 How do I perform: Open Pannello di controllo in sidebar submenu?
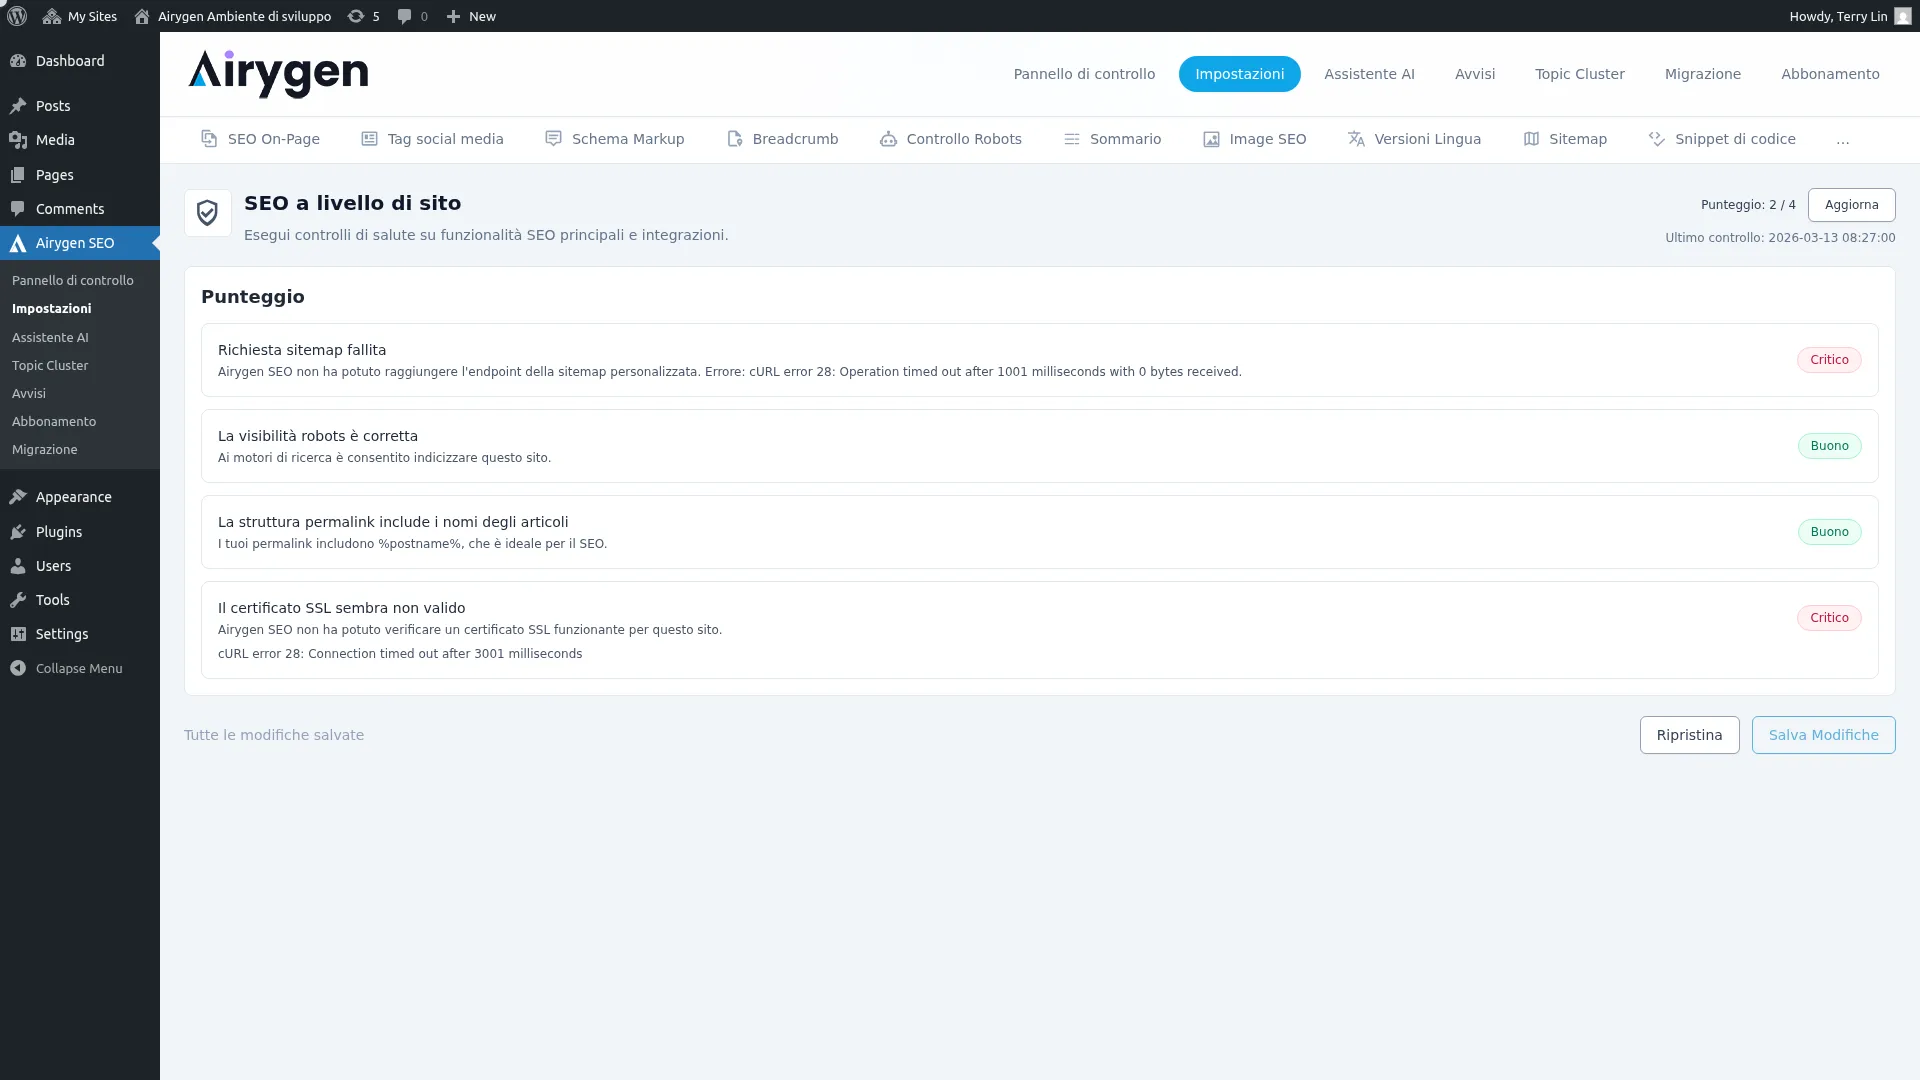click(73, 281)
